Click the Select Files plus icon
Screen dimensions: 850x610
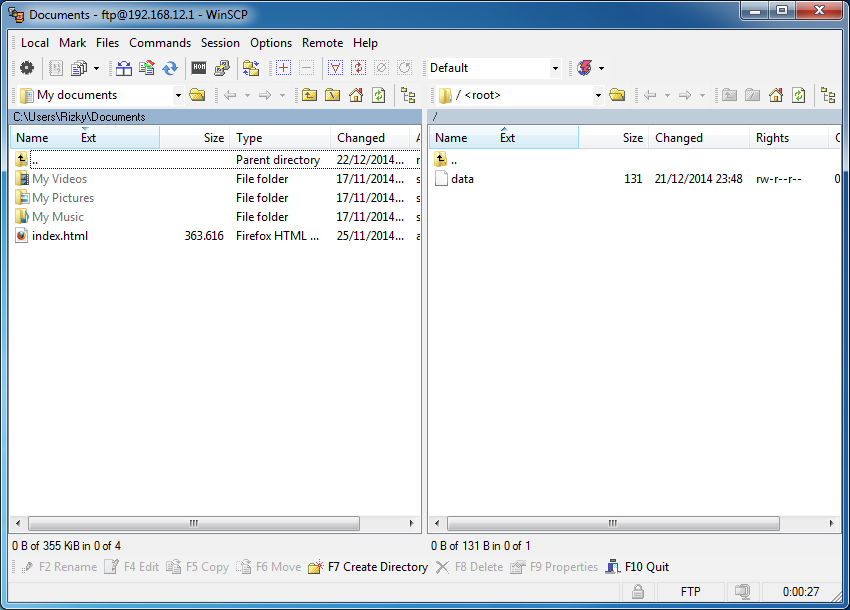tap(284, 68)
